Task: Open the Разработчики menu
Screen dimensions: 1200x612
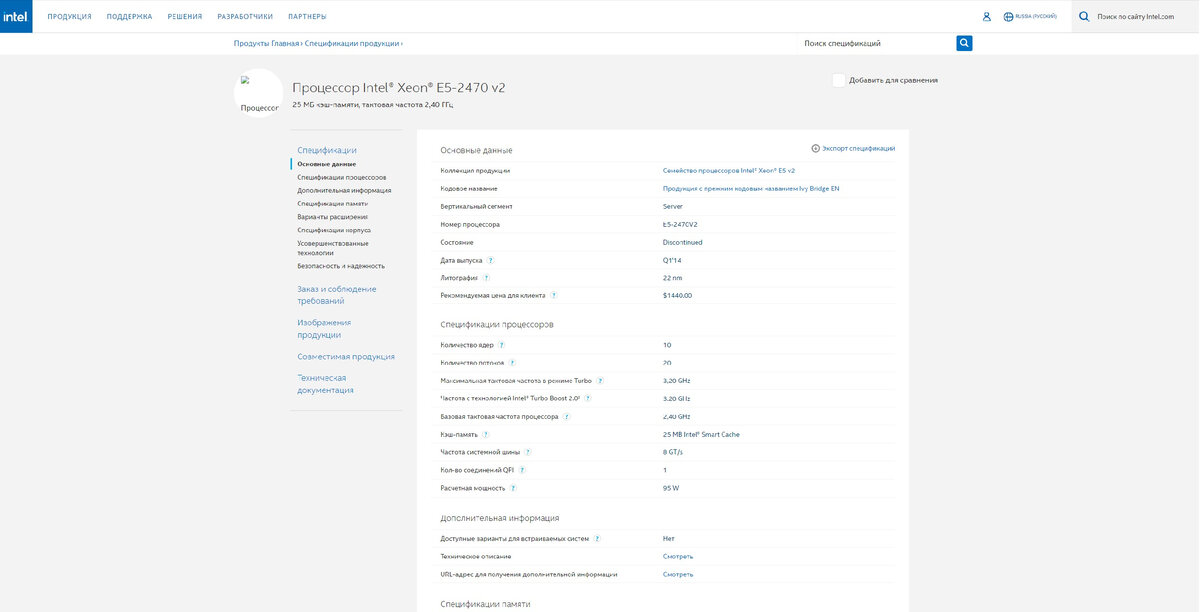Action: [245, 17]
